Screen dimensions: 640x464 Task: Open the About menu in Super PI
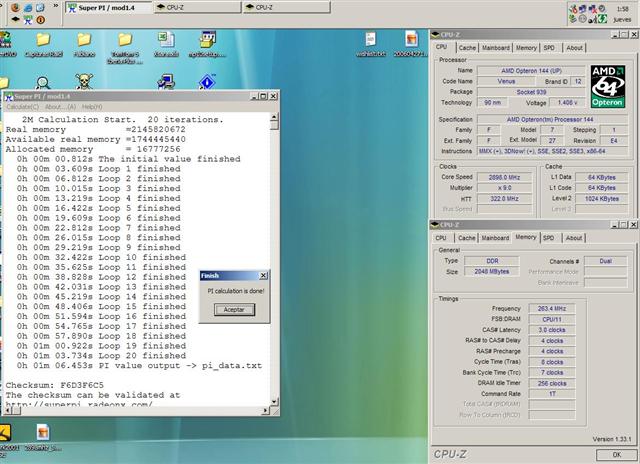(x=60, y=107)
